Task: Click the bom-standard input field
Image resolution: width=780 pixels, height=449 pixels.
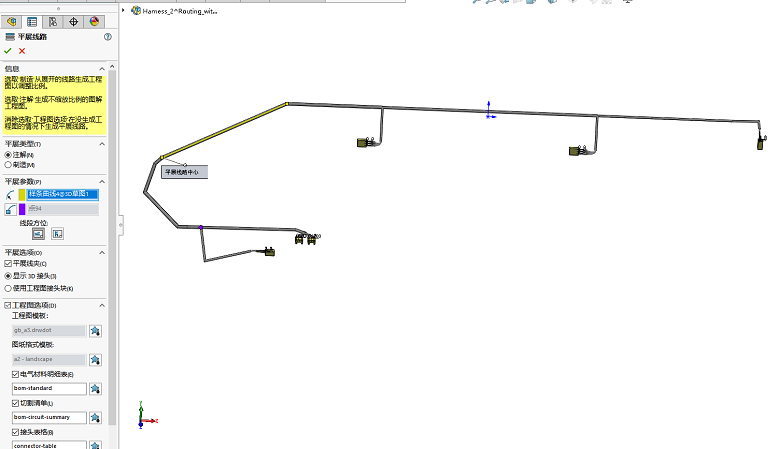Action: tap(48, 388)
